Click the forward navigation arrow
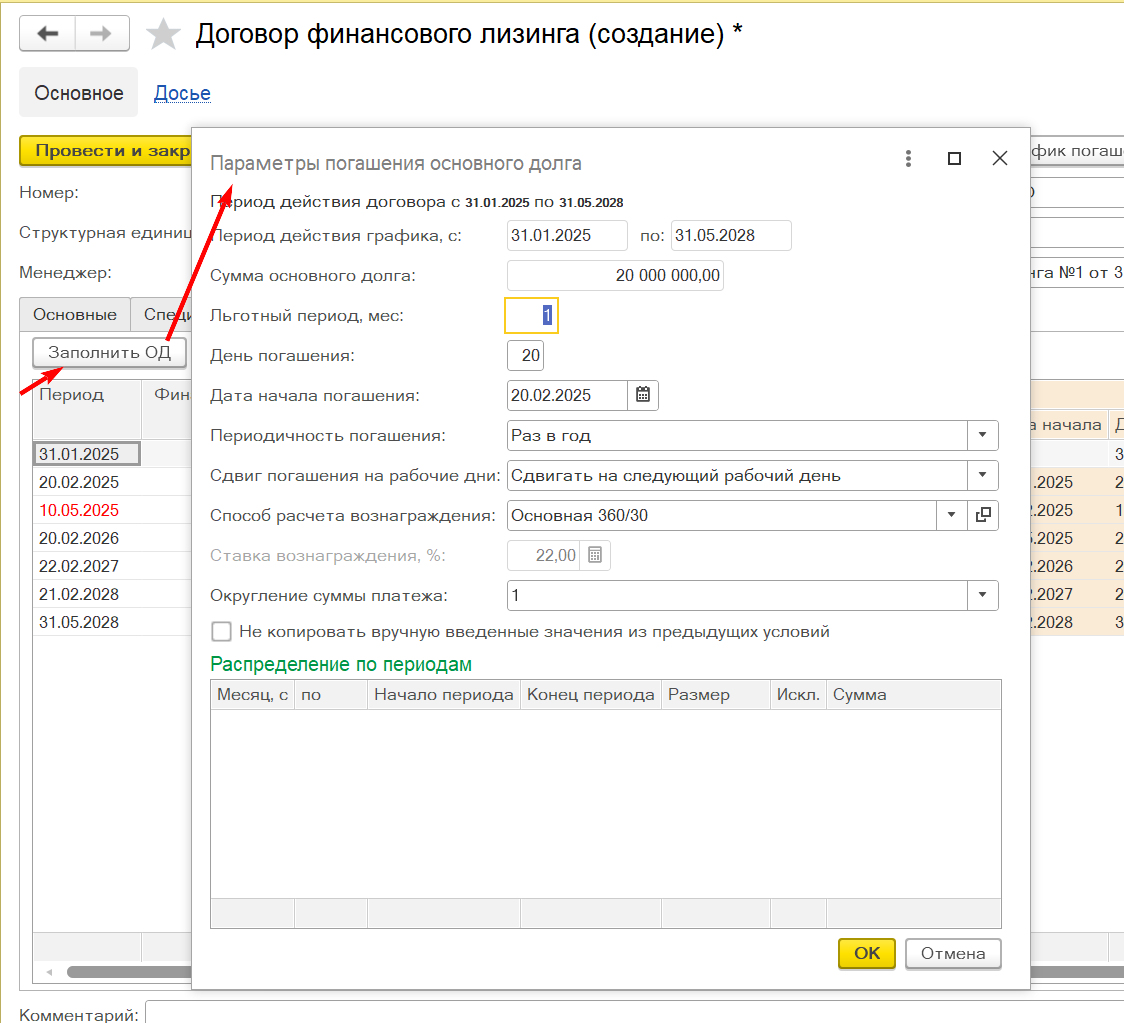 pos(102,34)
